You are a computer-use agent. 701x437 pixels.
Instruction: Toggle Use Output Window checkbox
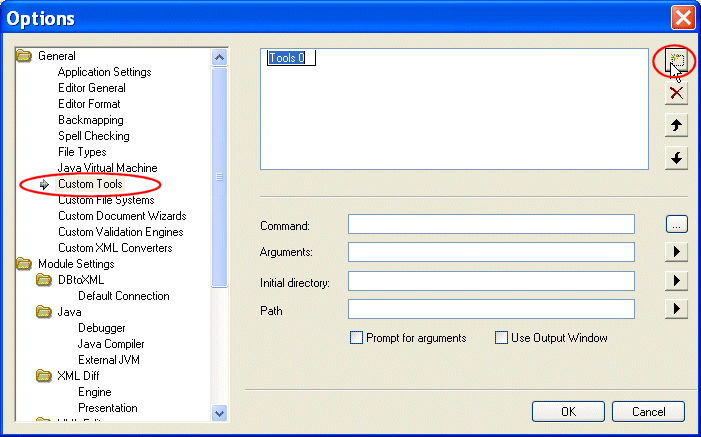pos(502,338)
